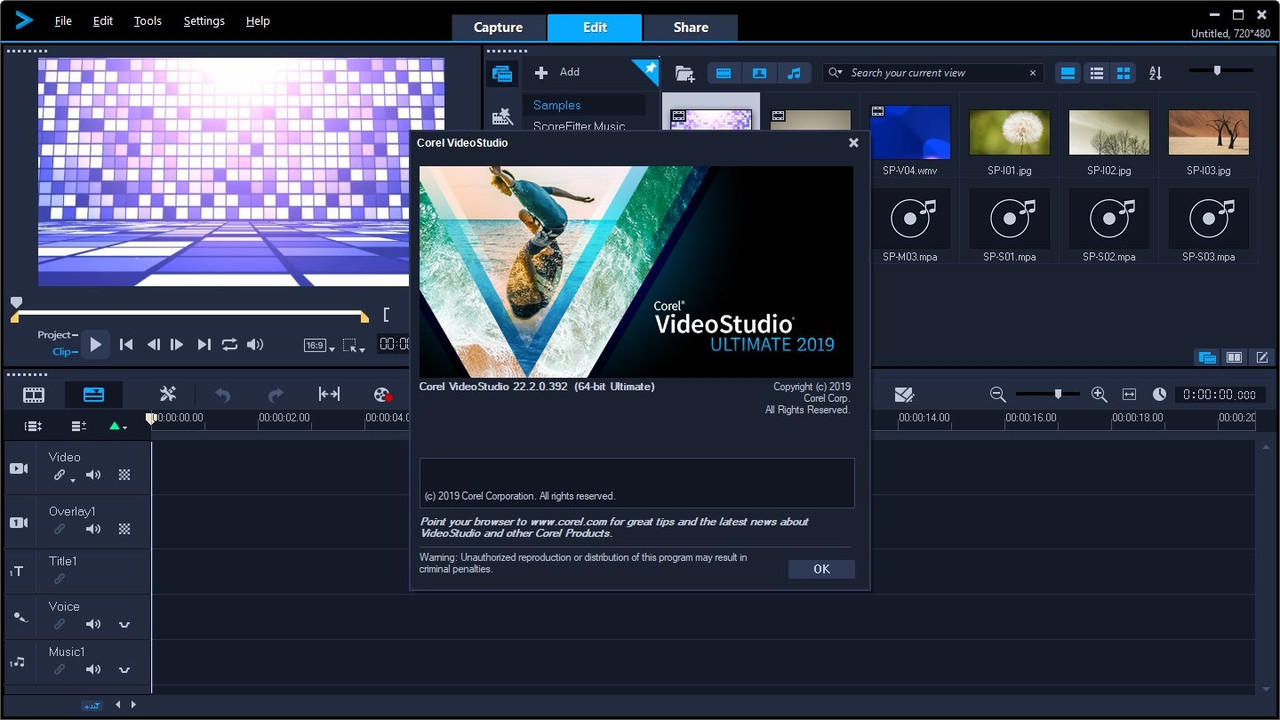
Task: Sort library clips with A-Z sort icon
Action: point(1156,73)
